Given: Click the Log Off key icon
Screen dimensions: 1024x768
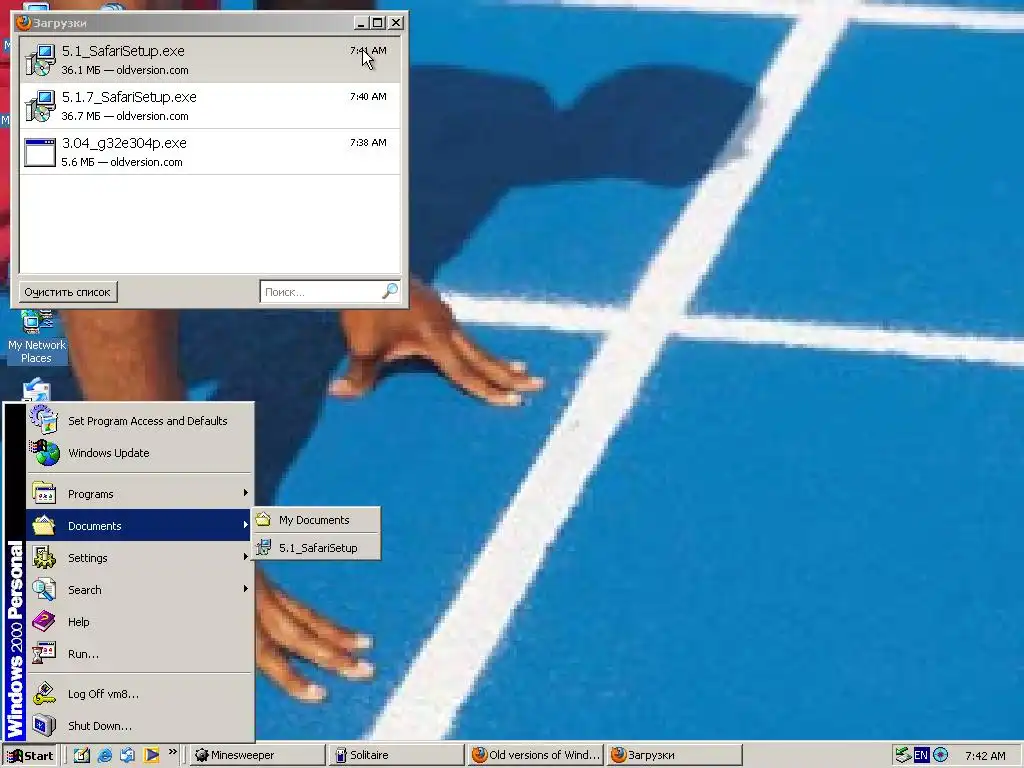Looking at the screenshot, I should pos(44,694).
